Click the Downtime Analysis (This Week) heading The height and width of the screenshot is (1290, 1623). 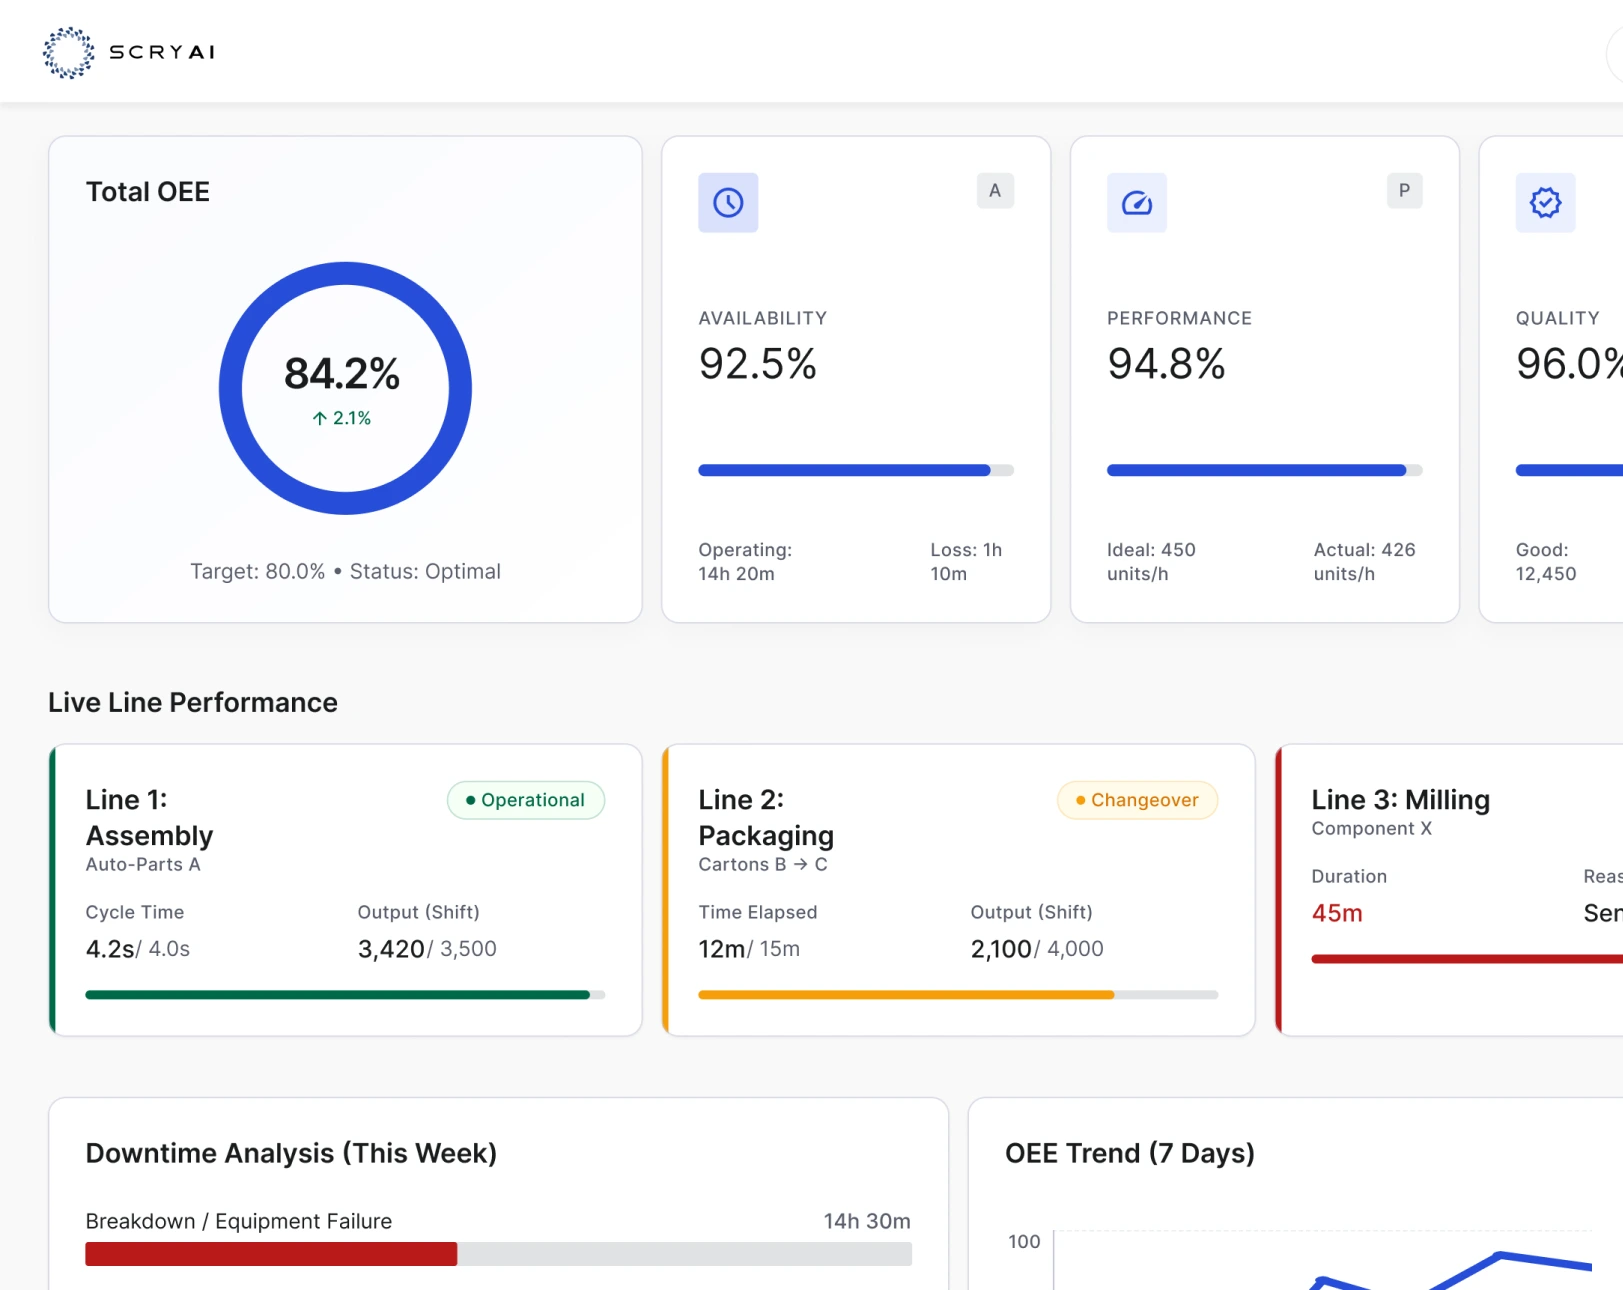(291, 1153)
